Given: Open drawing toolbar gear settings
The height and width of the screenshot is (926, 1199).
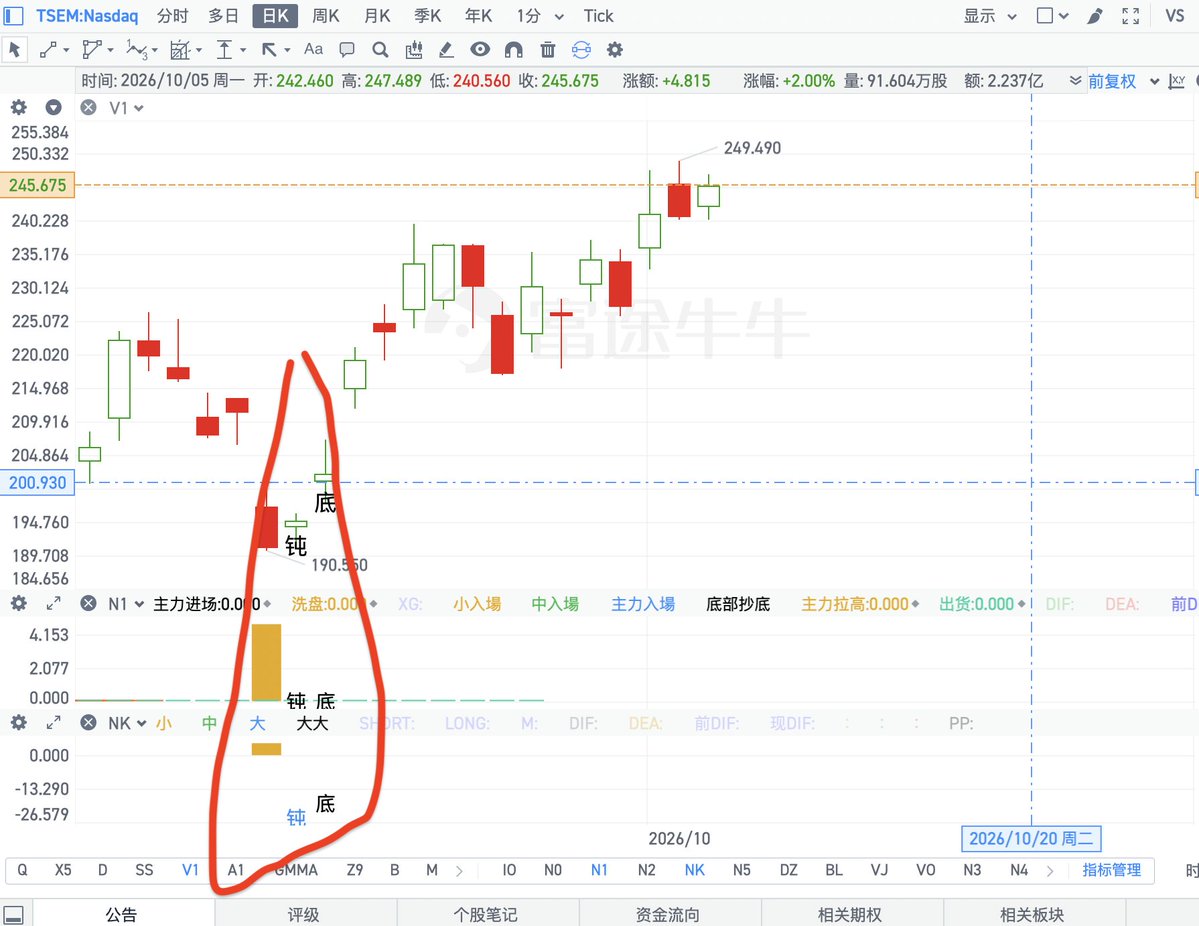Looking at the screenshot, I should [615, 50].
